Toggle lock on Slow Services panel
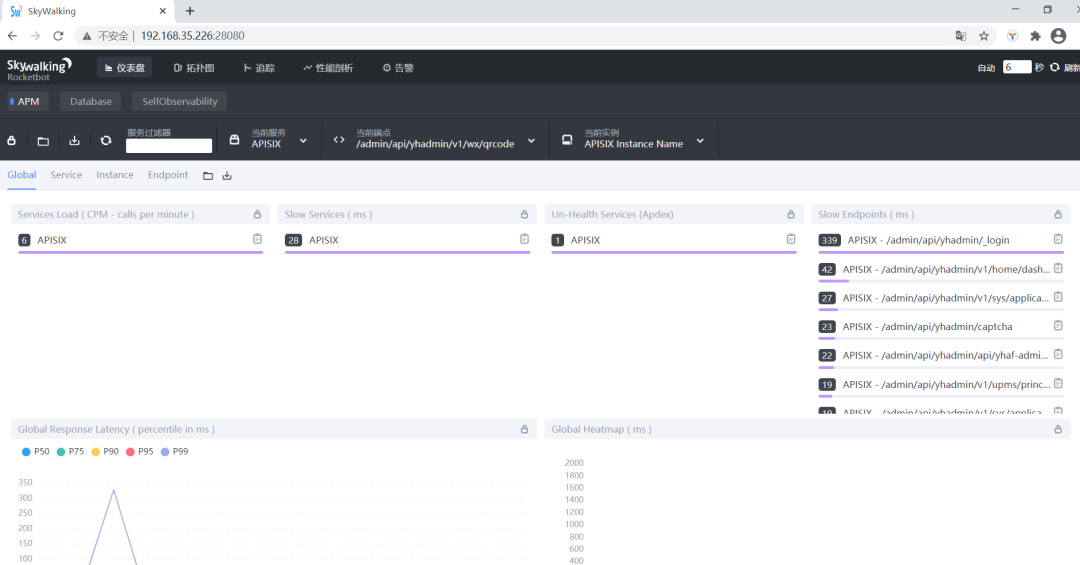 click(524, 214)
